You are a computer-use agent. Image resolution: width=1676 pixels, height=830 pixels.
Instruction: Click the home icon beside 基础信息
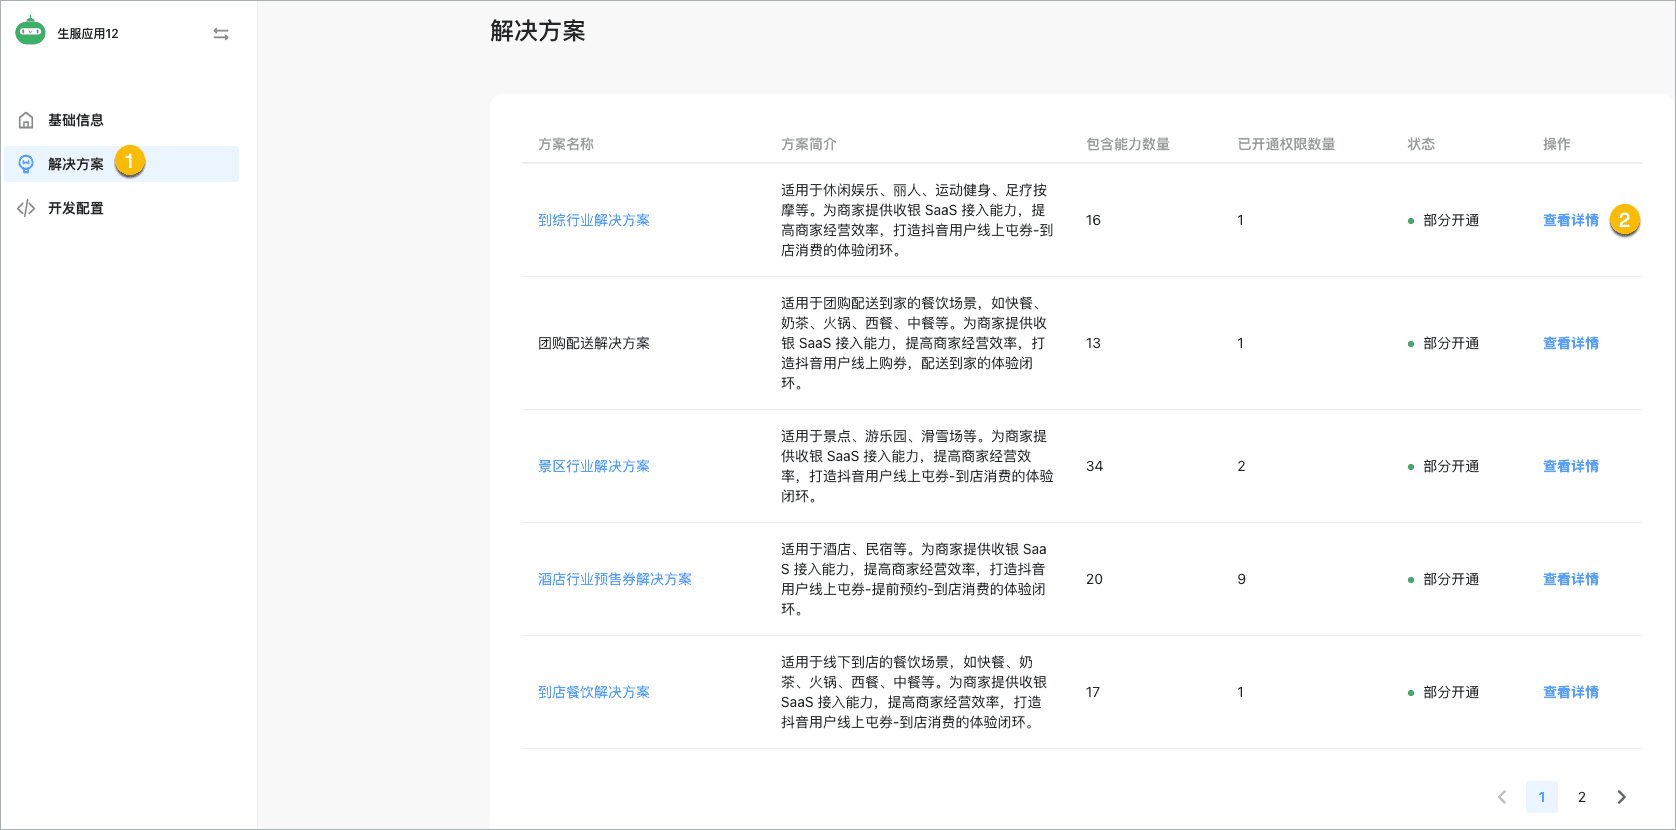26,120
